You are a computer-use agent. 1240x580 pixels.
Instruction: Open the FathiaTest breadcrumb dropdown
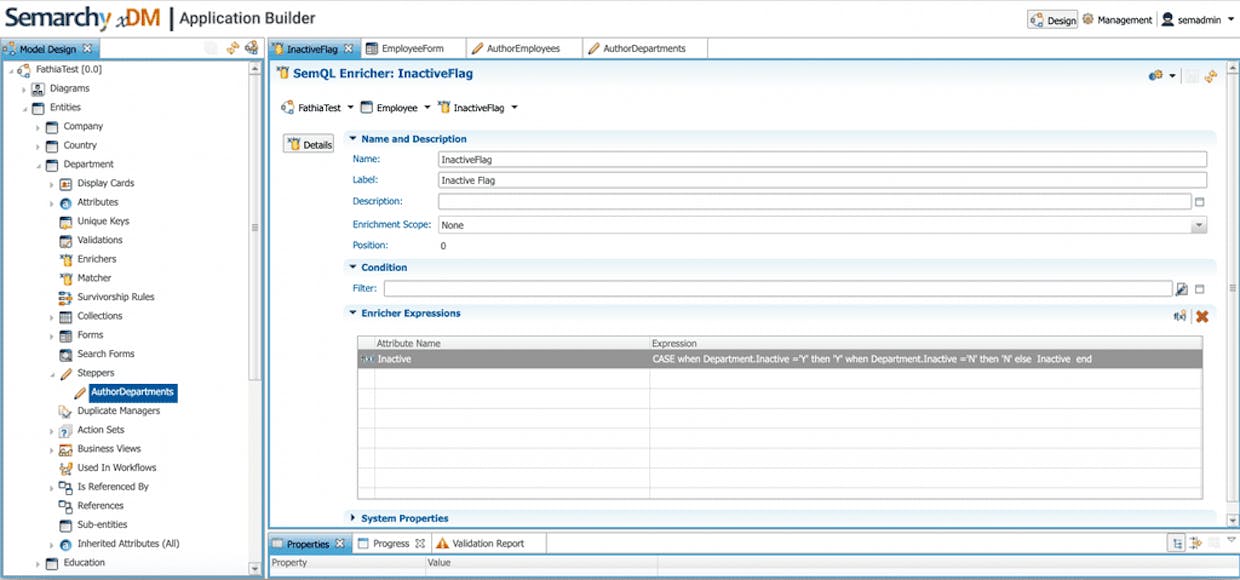[350, 108]
